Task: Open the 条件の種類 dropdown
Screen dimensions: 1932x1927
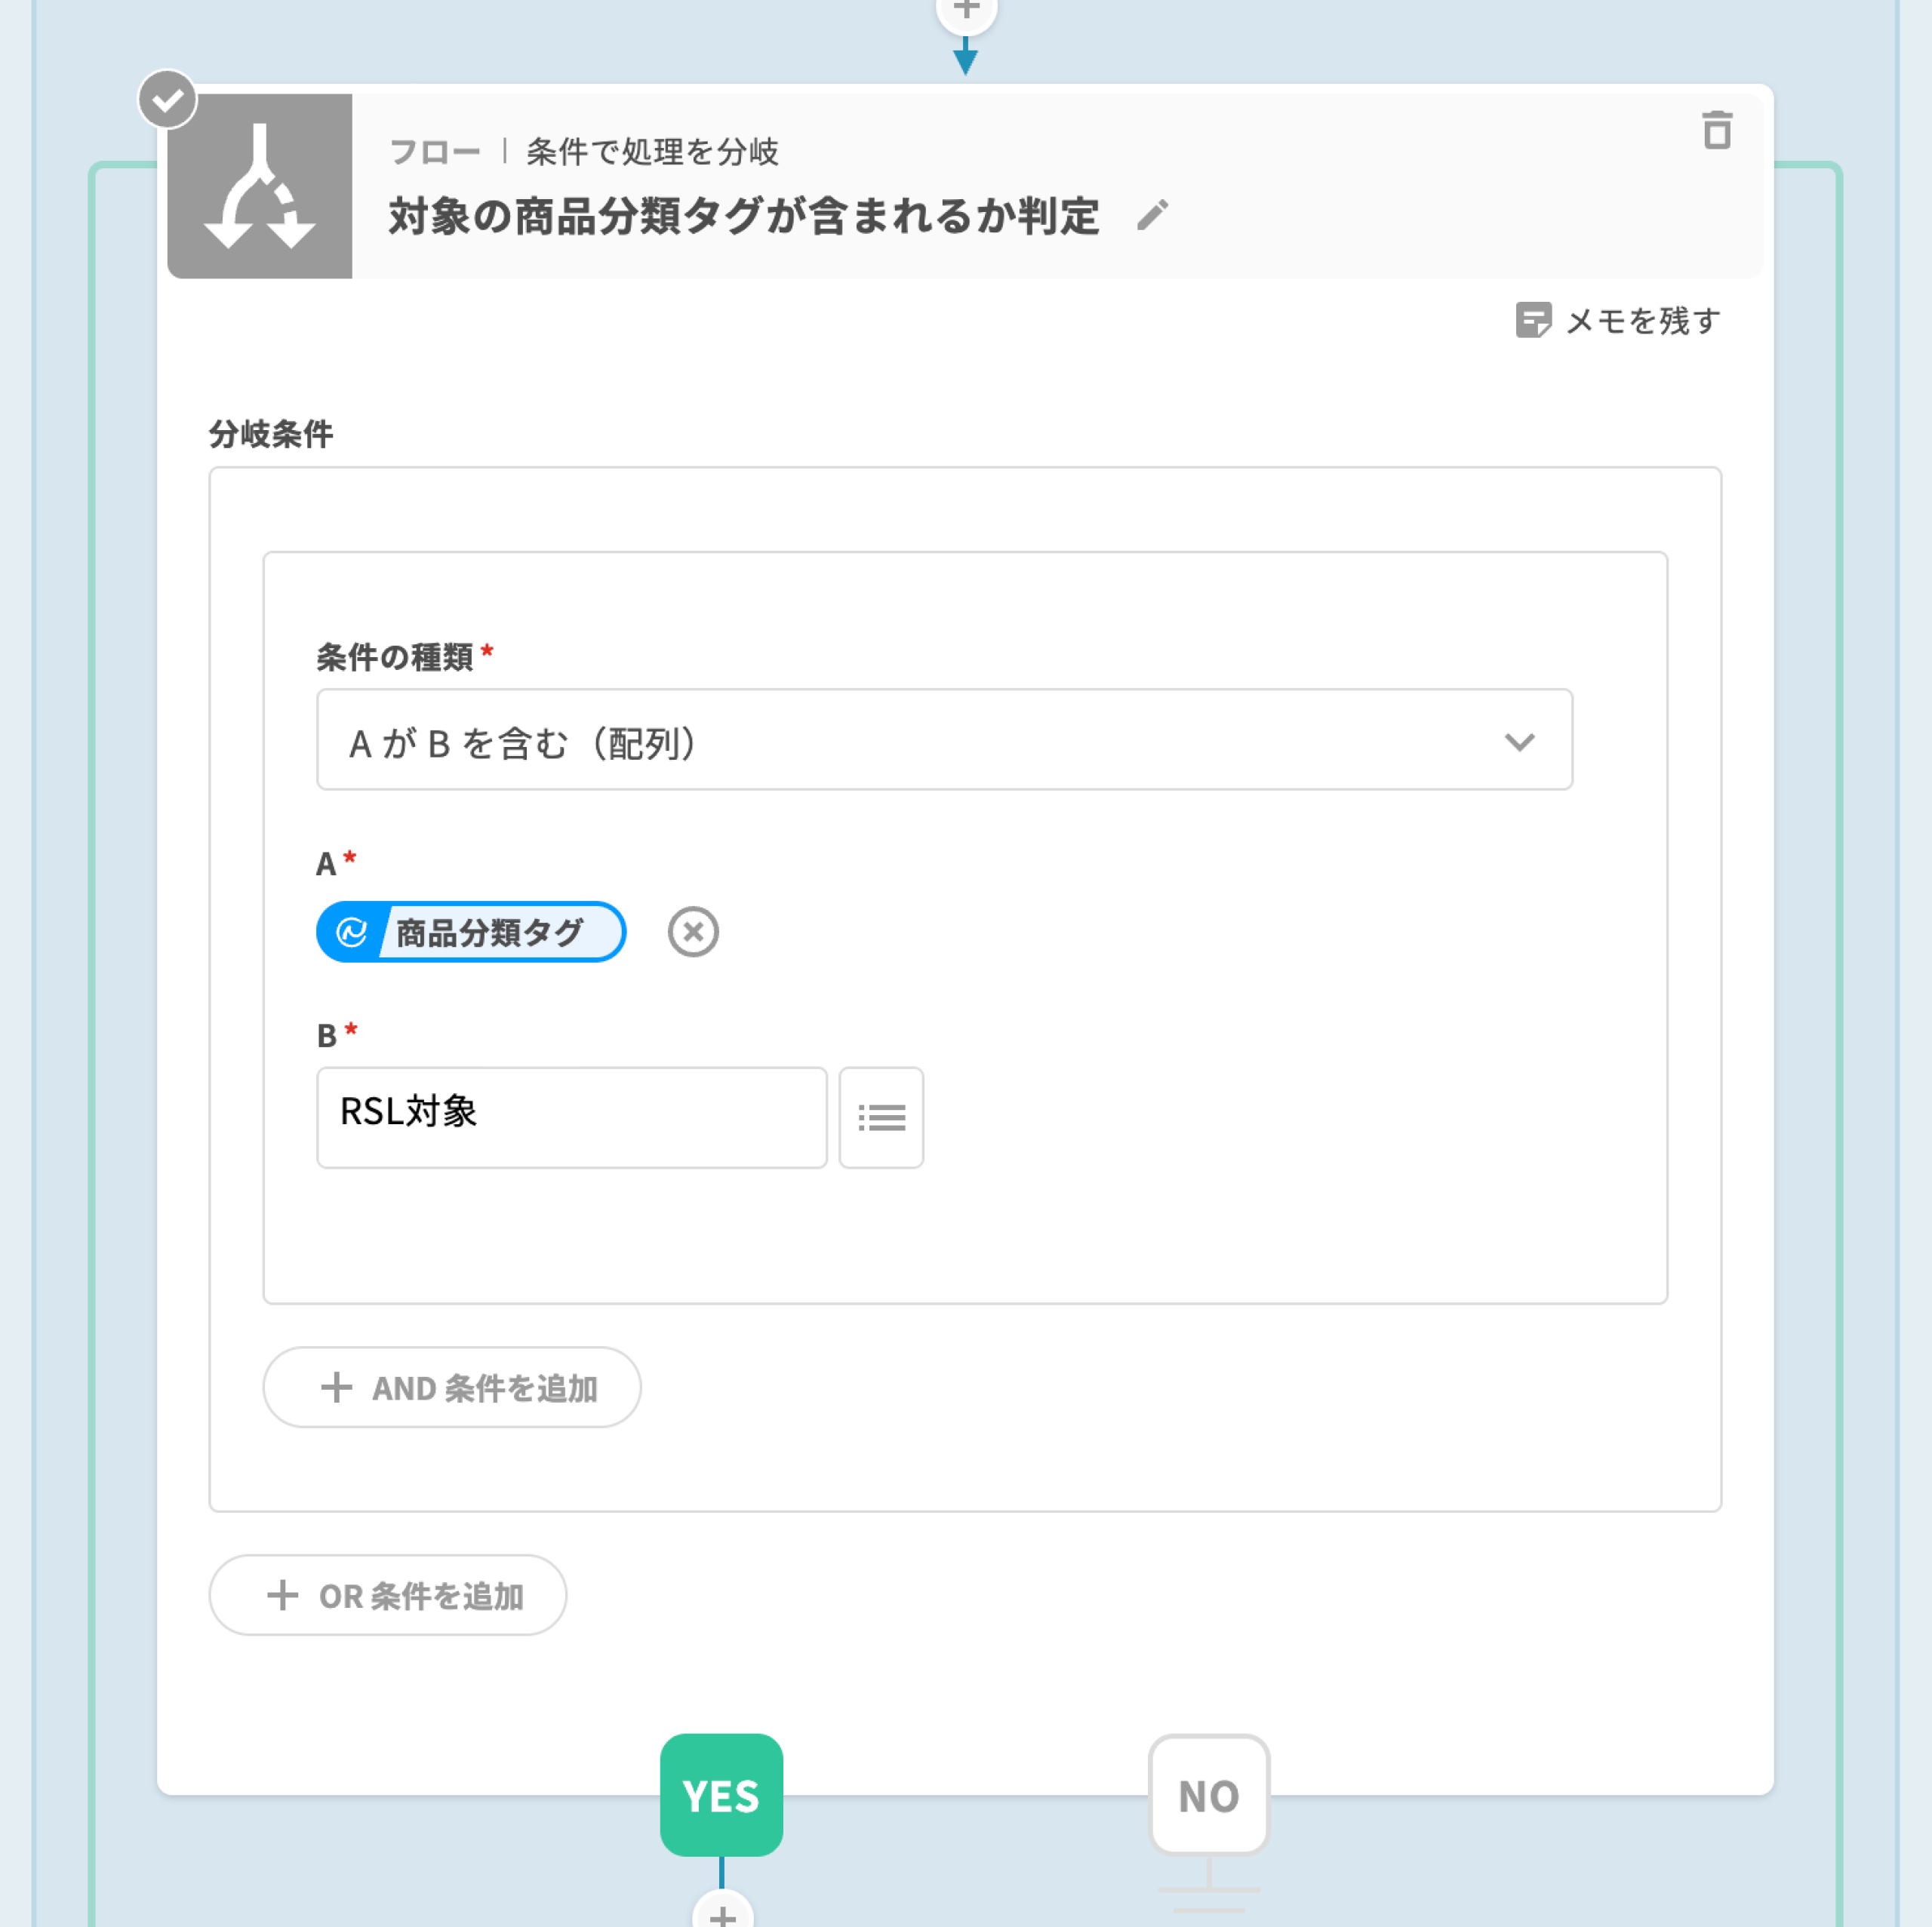Action: click(x=944, y=740)
